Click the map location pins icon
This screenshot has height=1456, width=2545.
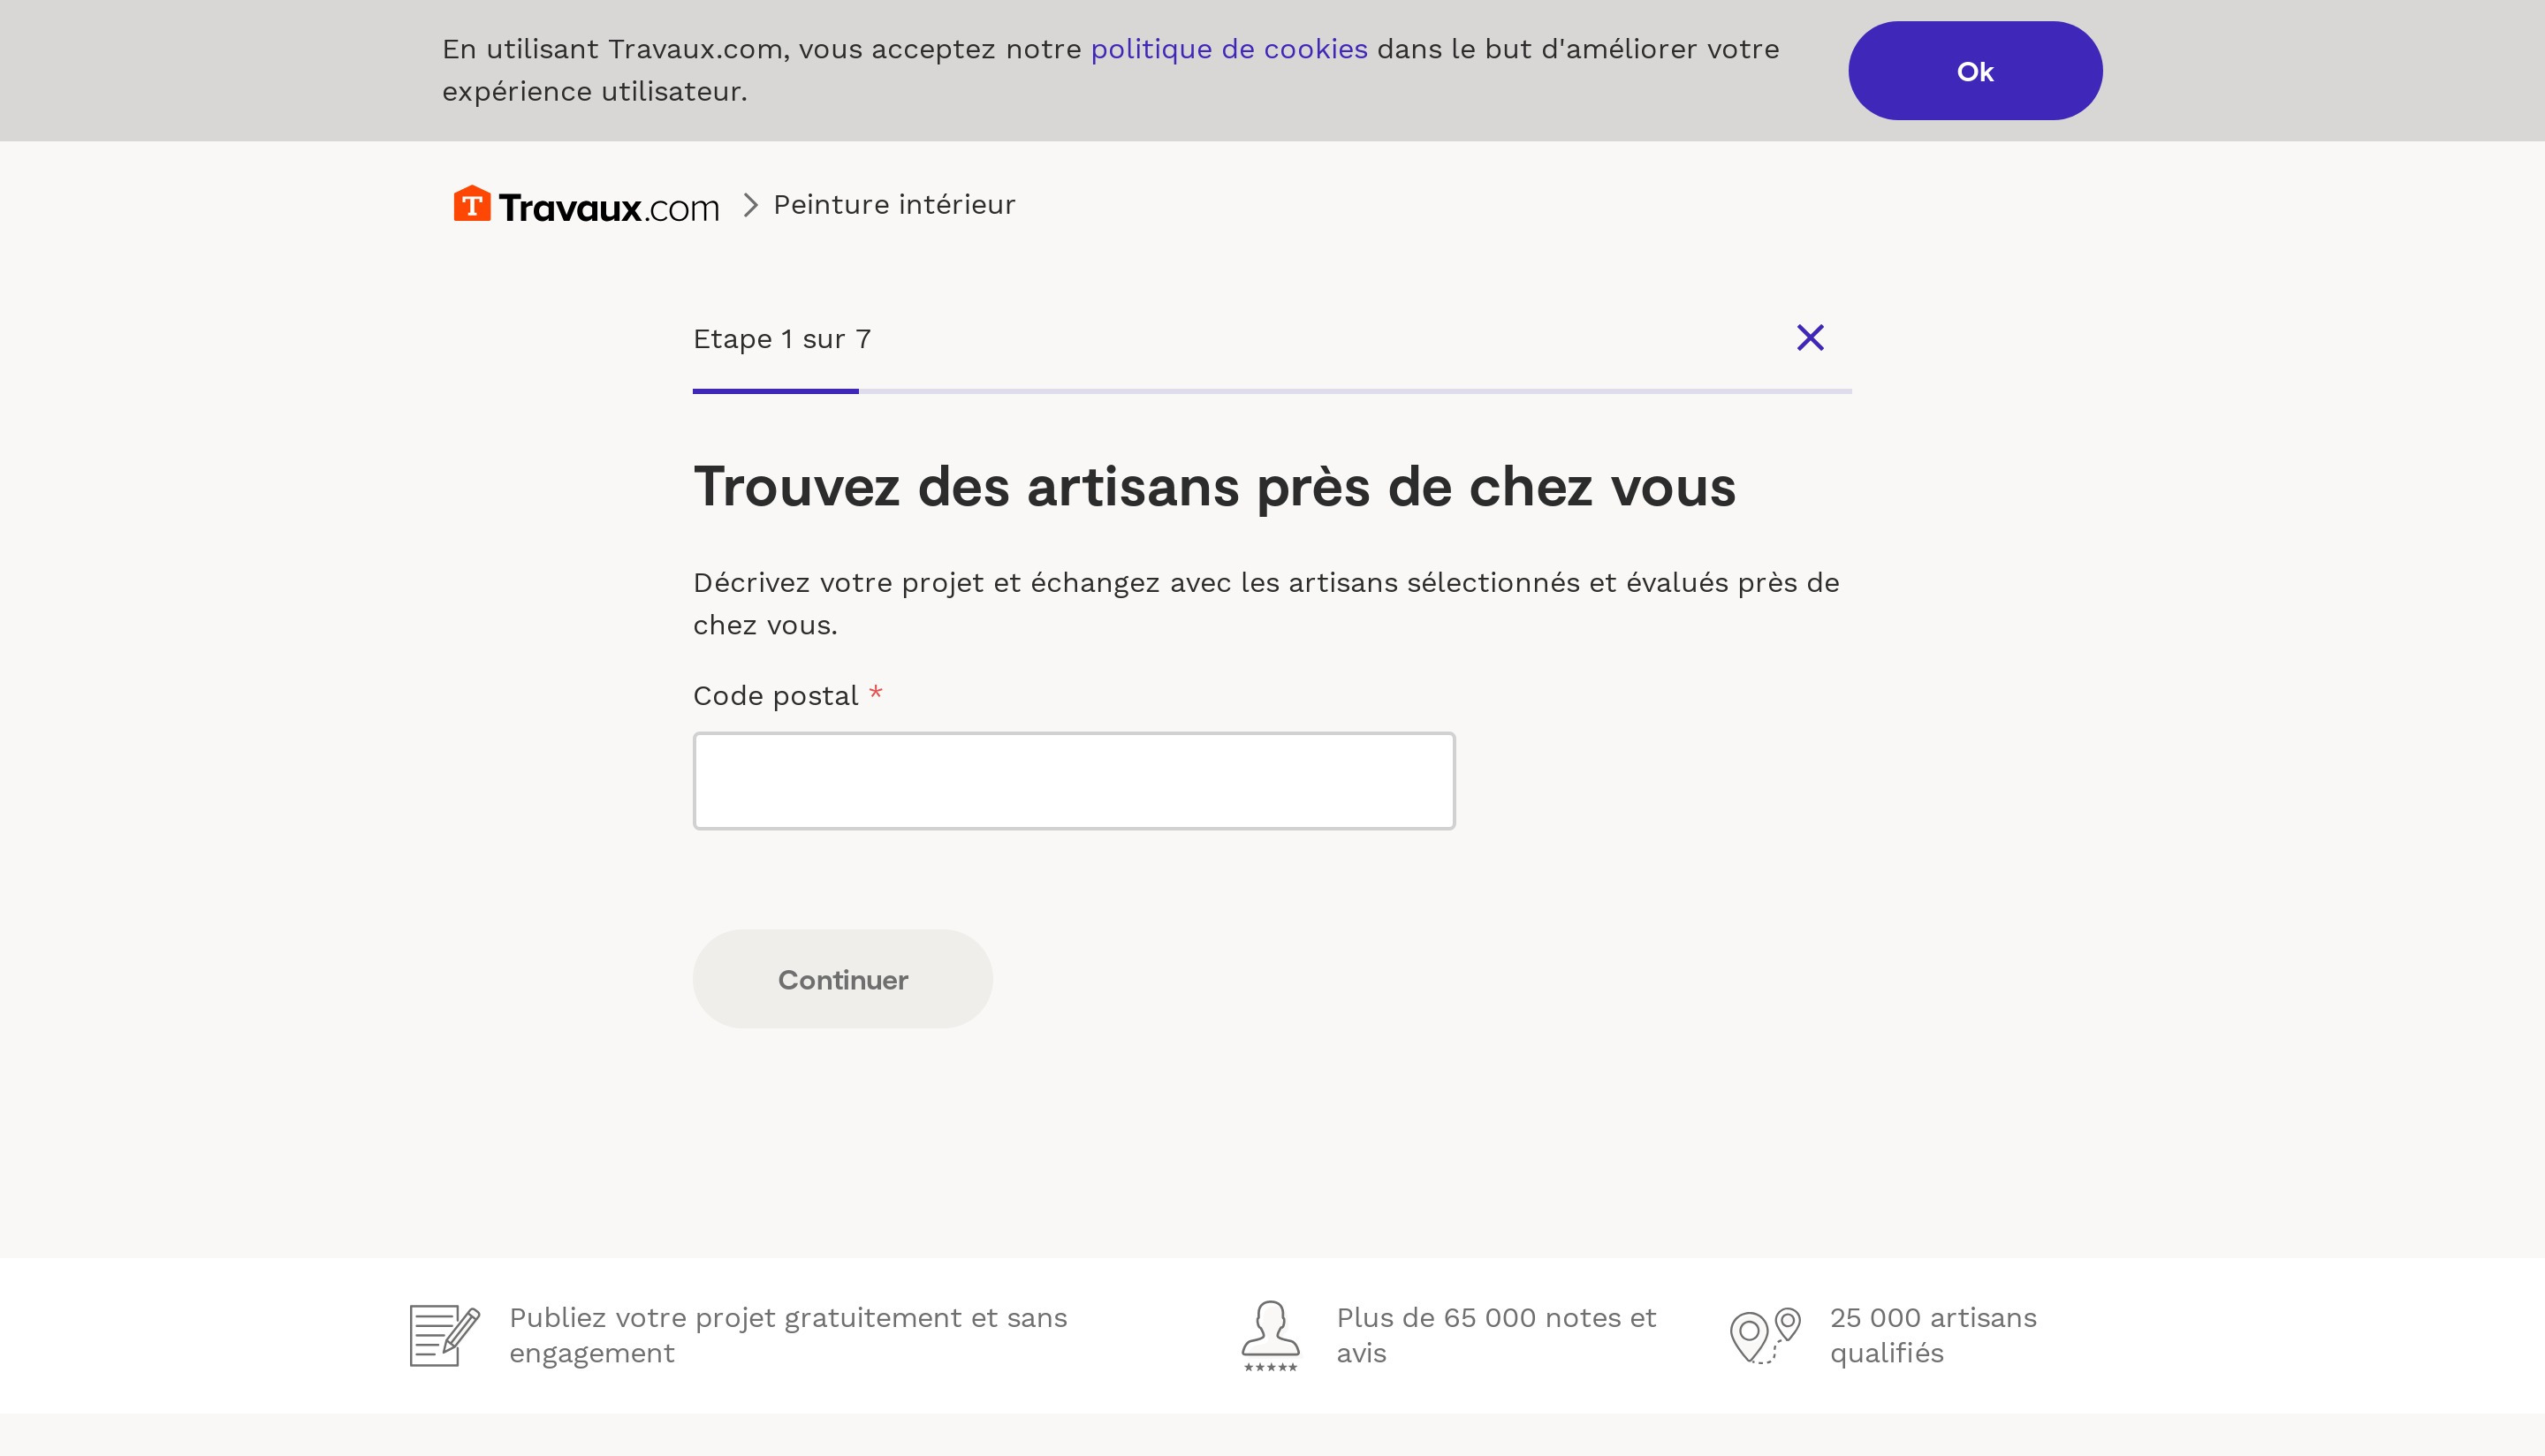[1765, 1335]
